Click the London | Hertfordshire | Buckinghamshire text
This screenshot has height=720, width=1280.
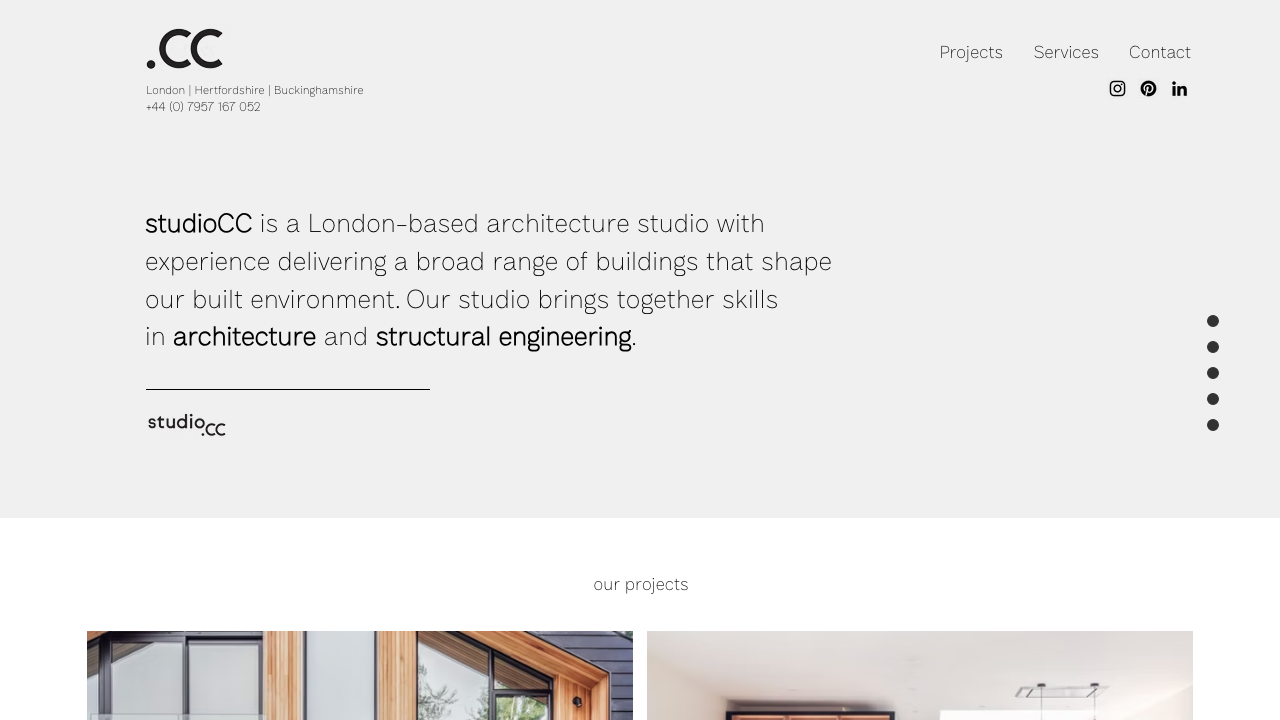(255, 90)
